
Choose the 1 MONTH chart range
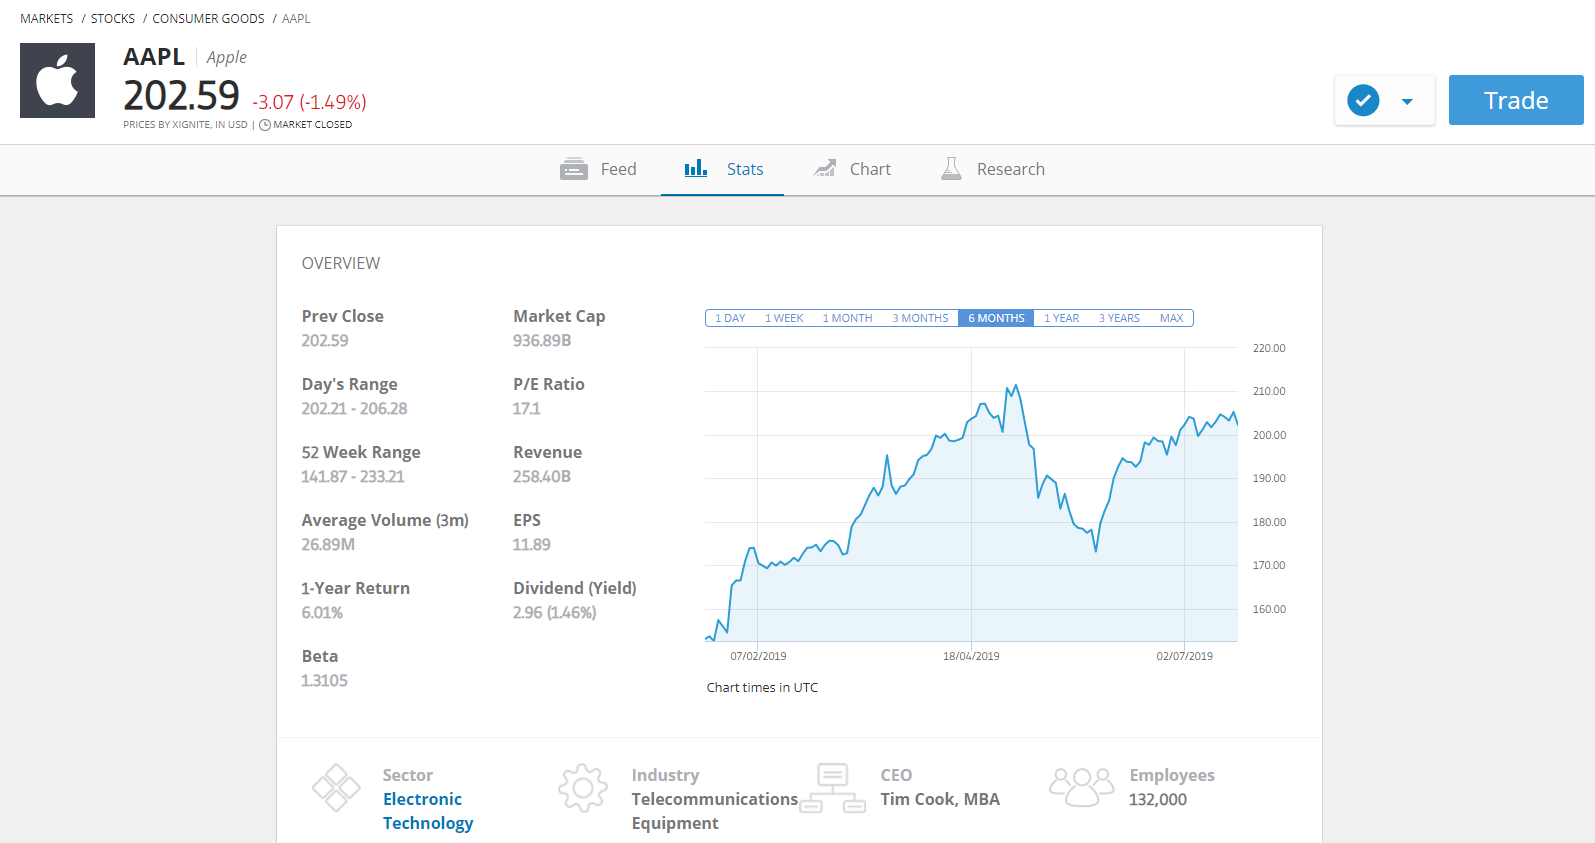(847, 318)
